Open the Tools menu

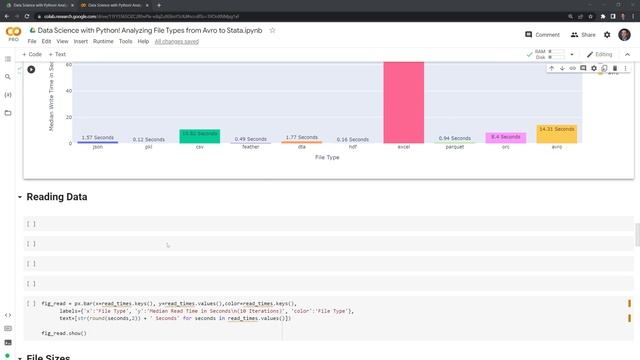pos(125,41)
